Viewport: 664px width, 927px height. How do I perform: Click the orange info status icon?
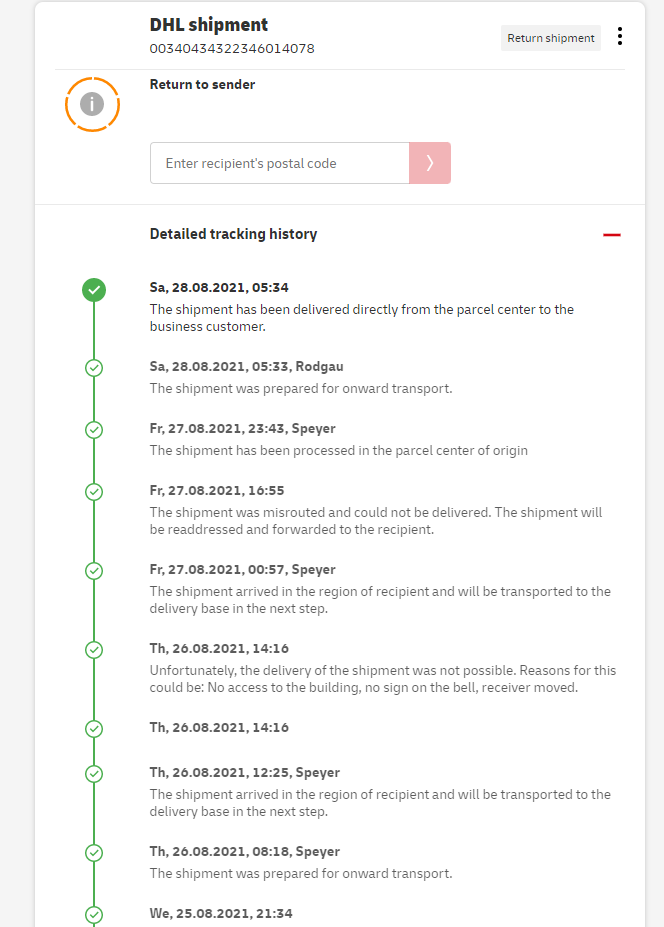[92, 103]
